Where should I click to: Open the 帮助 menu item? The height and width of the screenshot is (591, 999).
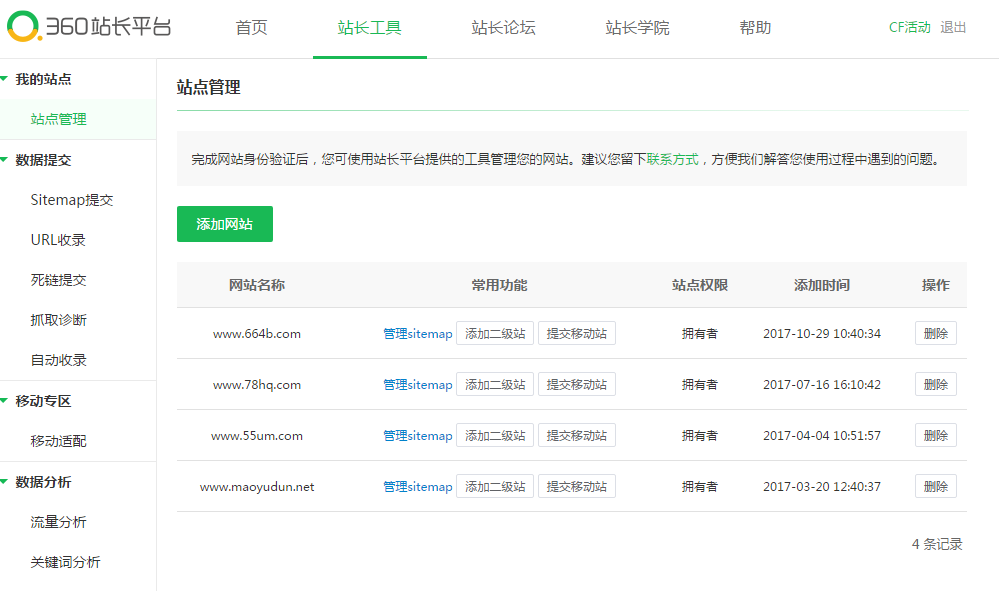click(755, 28)
